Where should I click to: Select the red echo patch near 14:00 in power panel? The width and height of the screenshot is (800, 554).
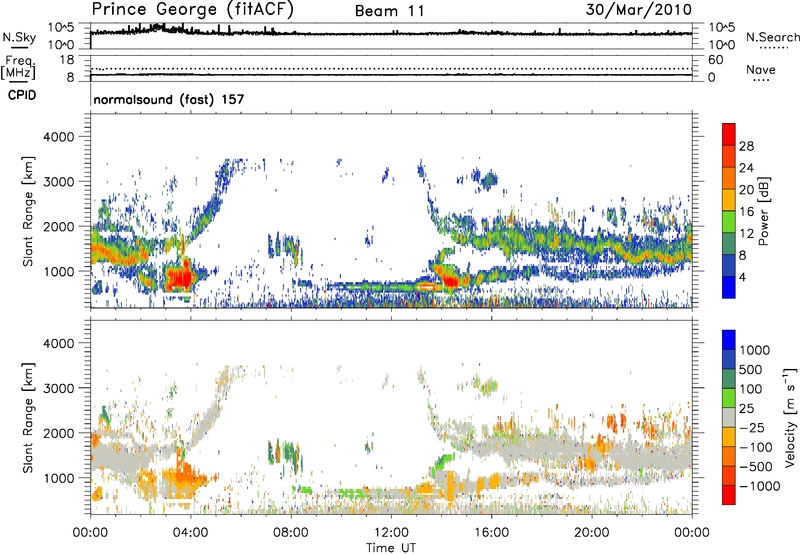(451, 280)
